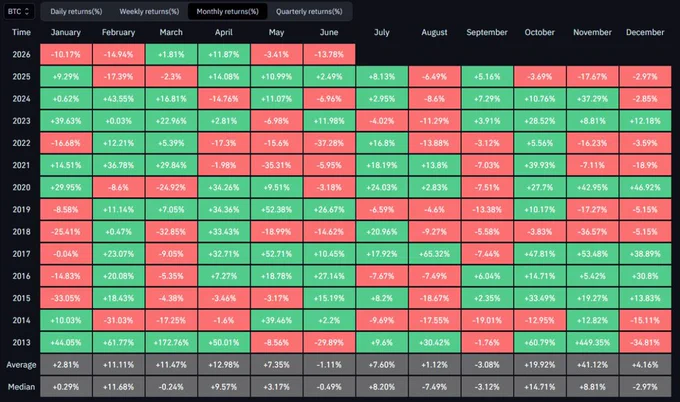Click the February column header
The image size is (680, 402).
coord(118,32)
